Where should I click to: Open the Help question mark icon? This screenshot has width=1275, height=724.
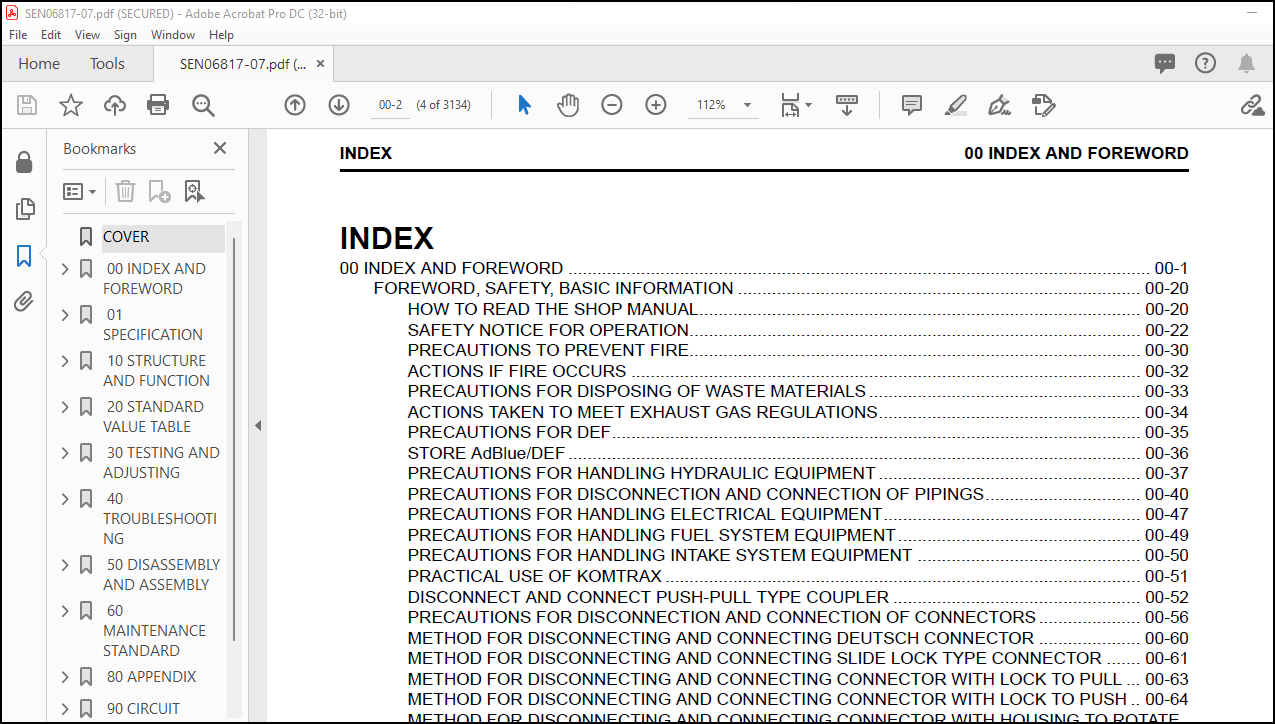coord(1206,63)
